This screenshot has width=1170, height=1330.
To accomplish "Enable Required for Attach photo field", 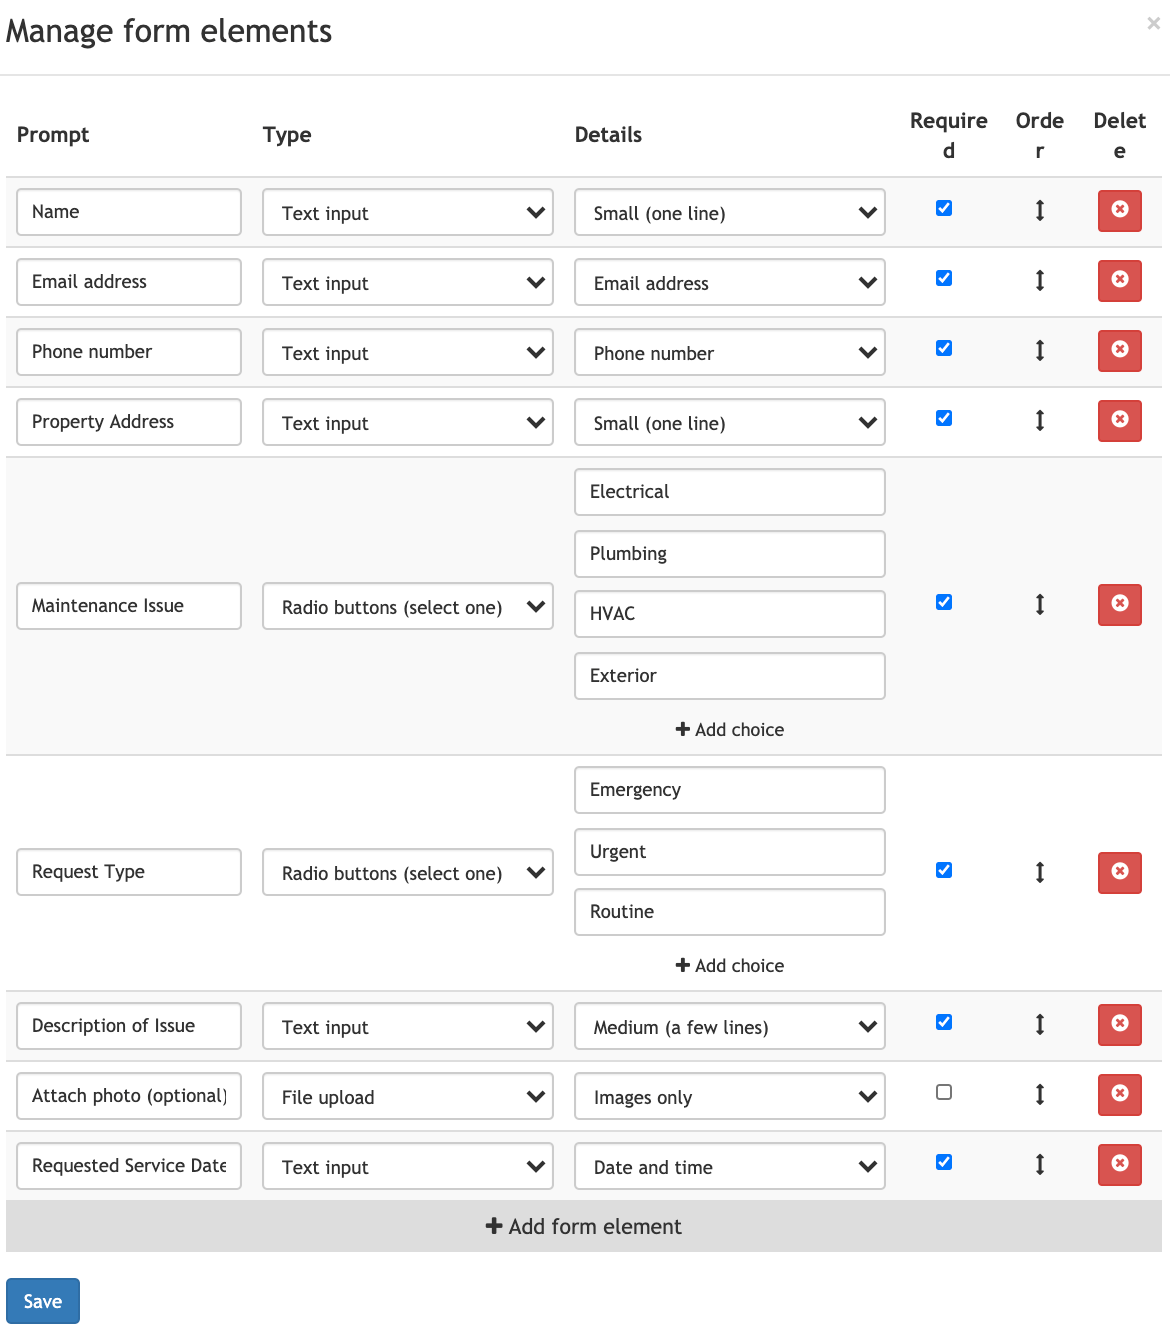I will coord(944,1092).
